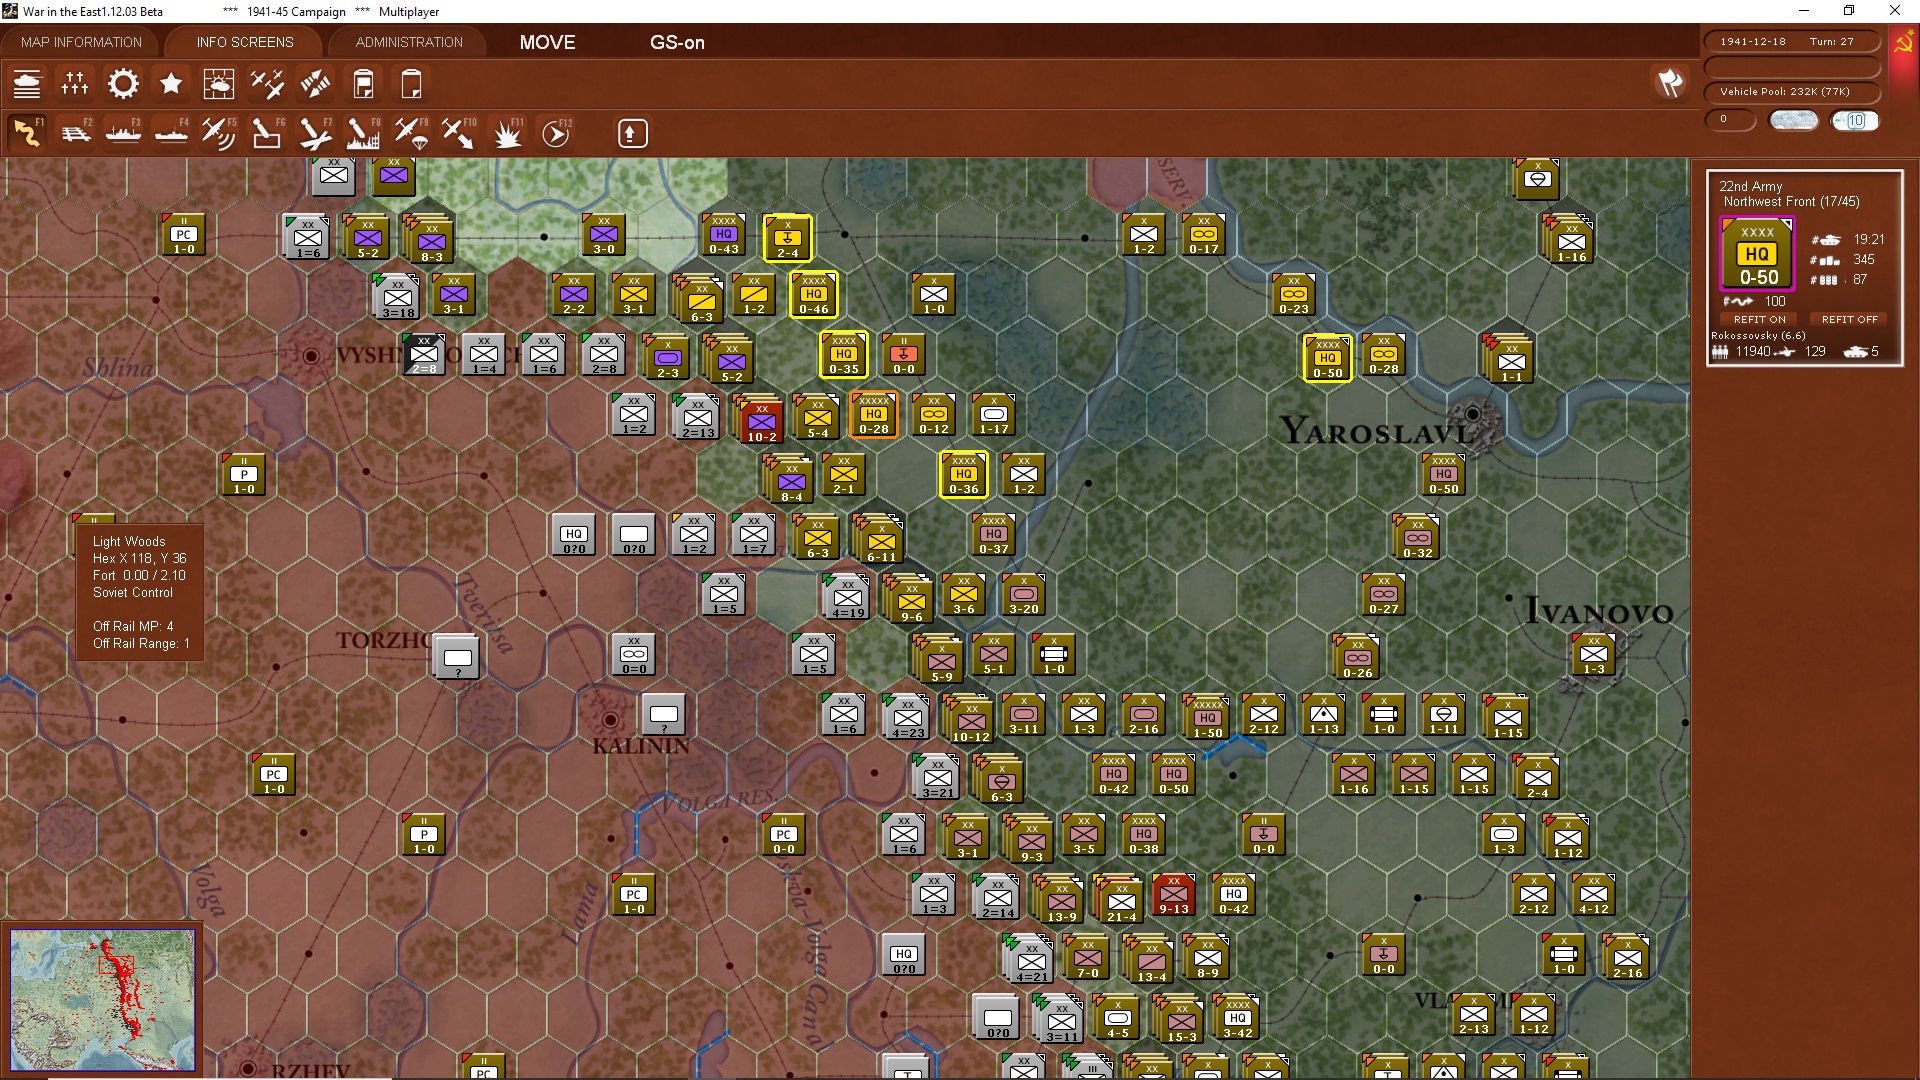Select F11 Build fortified zone mode

pos(507,133)
